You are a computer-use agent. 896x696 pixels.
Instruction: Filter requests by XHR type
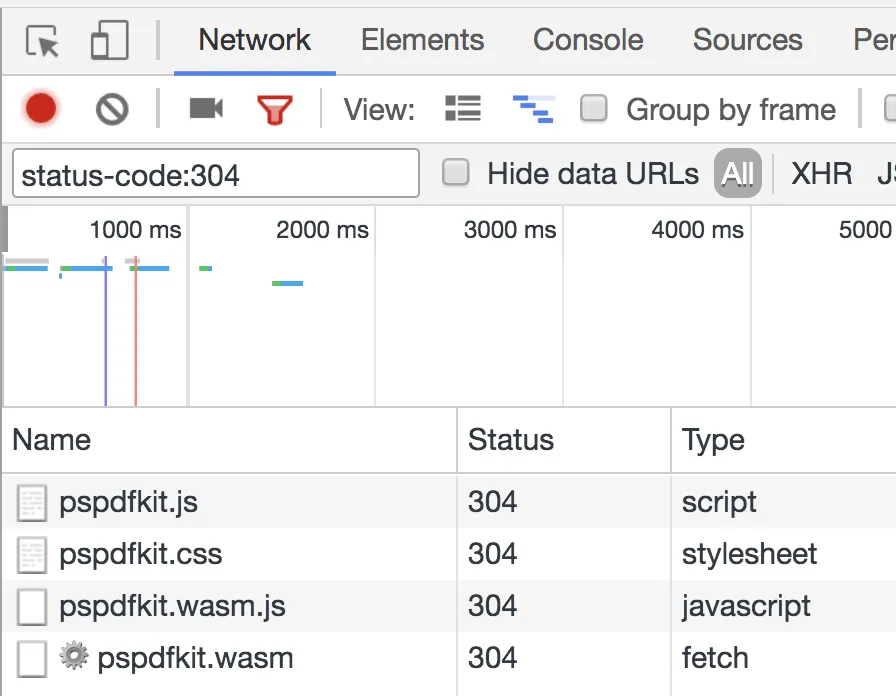[x=821, y=173]
